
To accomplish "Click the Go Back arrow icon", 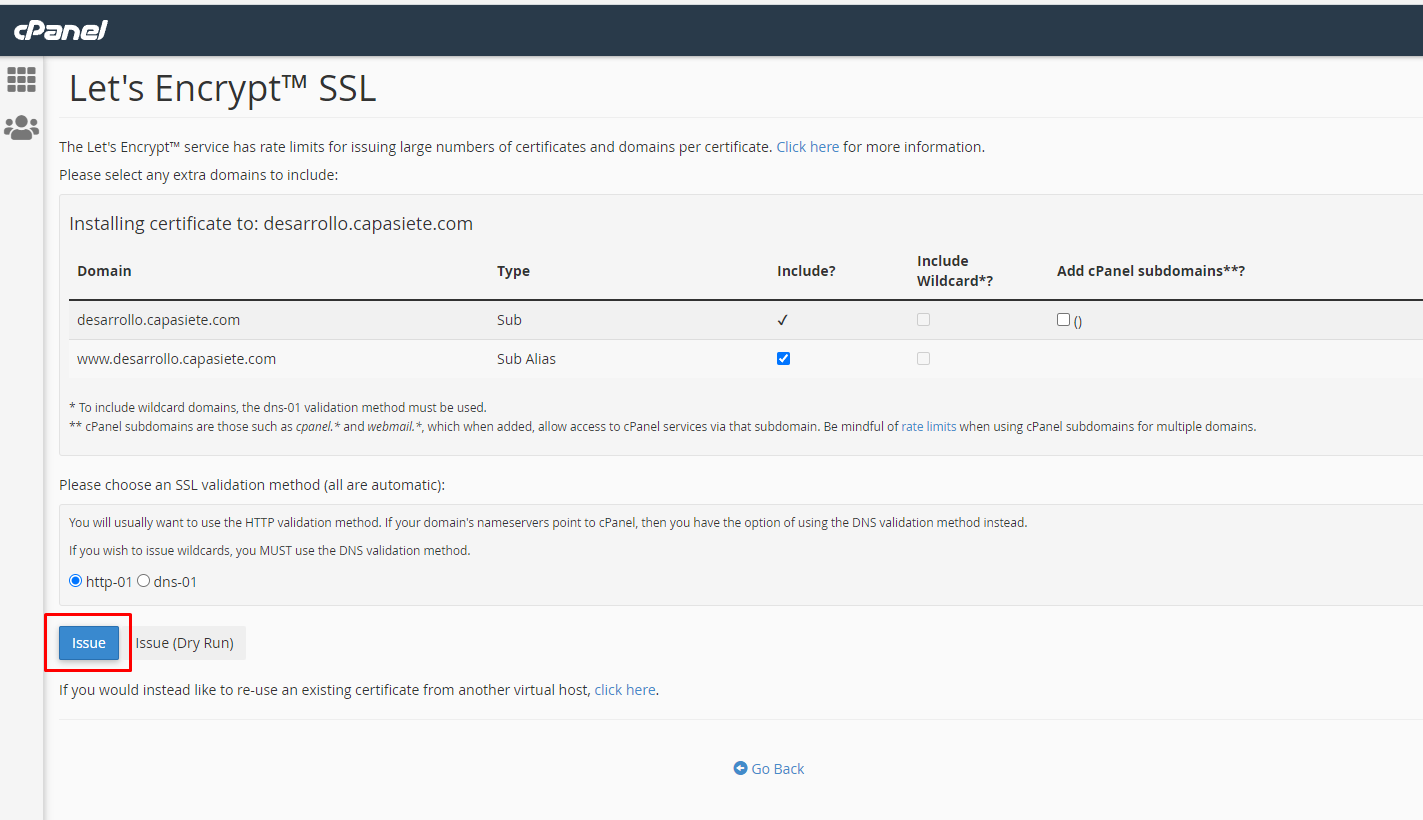I will point(740,768).
